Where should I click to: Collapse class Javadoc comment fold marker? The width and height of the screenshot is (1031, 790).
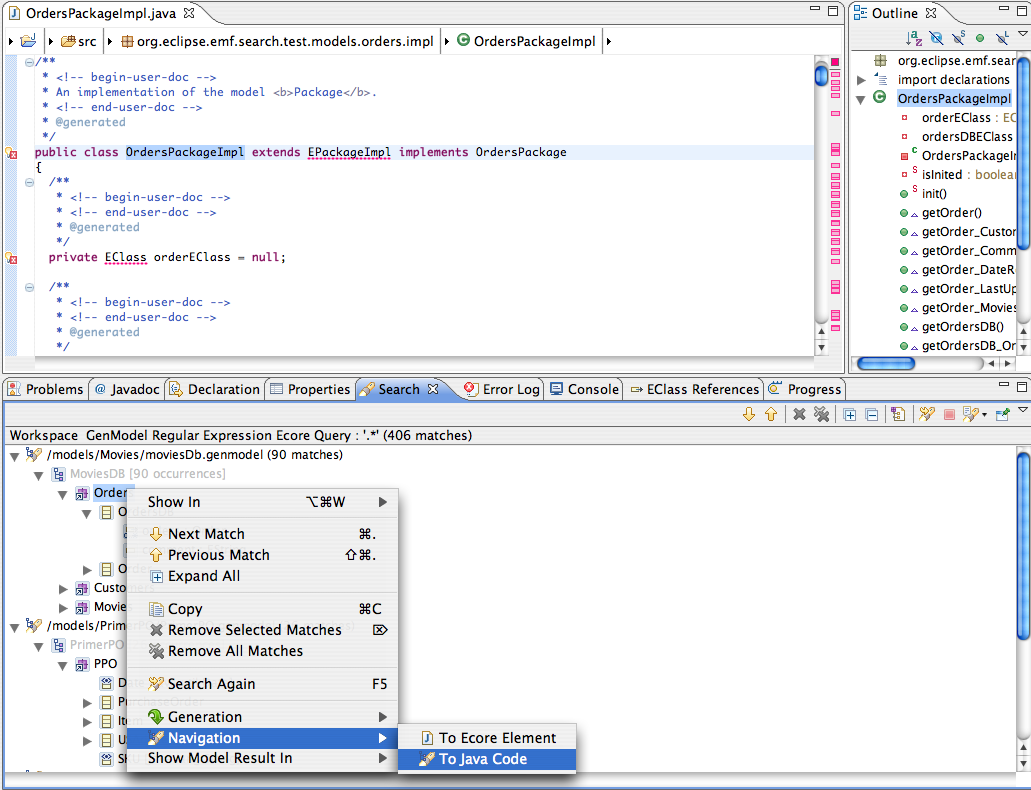[30, 62]
